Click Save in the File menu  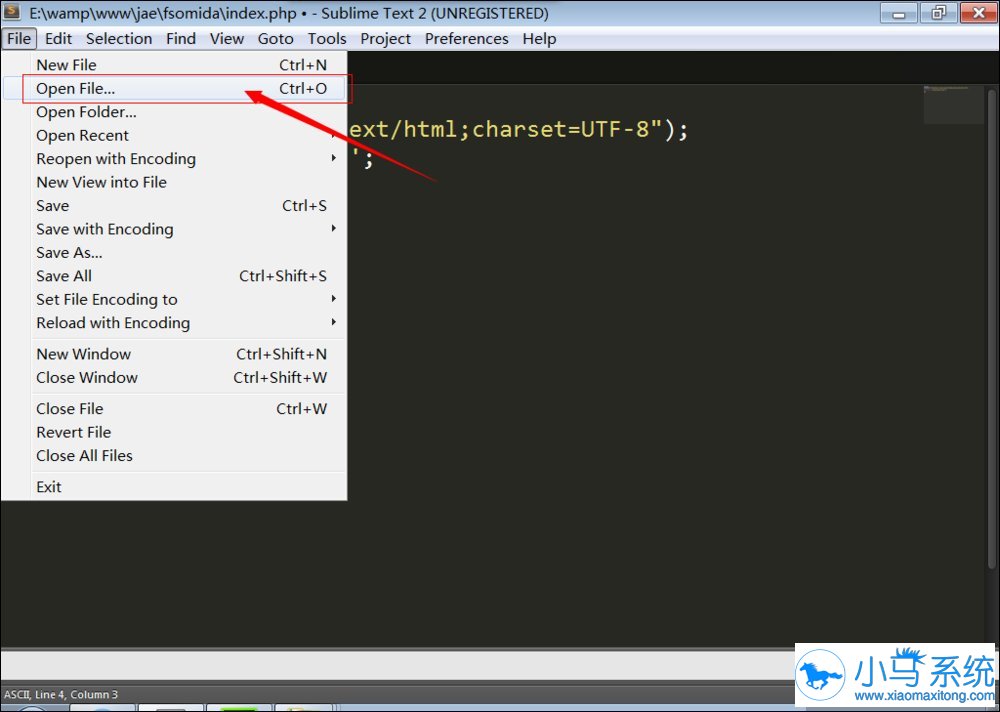(174, 206)
